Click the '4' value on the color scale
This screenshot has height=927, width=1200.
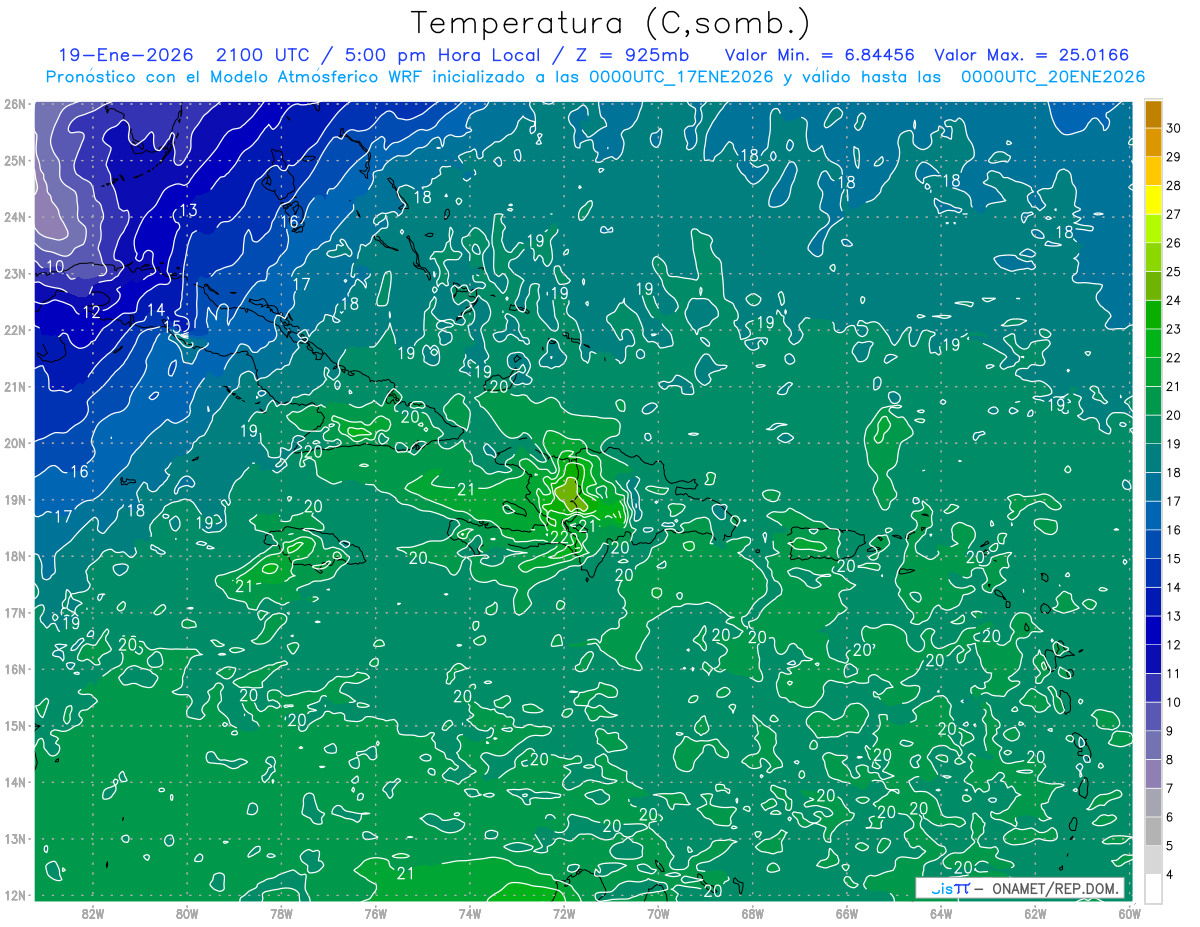pyautogui.click(x=1169, y=875)
